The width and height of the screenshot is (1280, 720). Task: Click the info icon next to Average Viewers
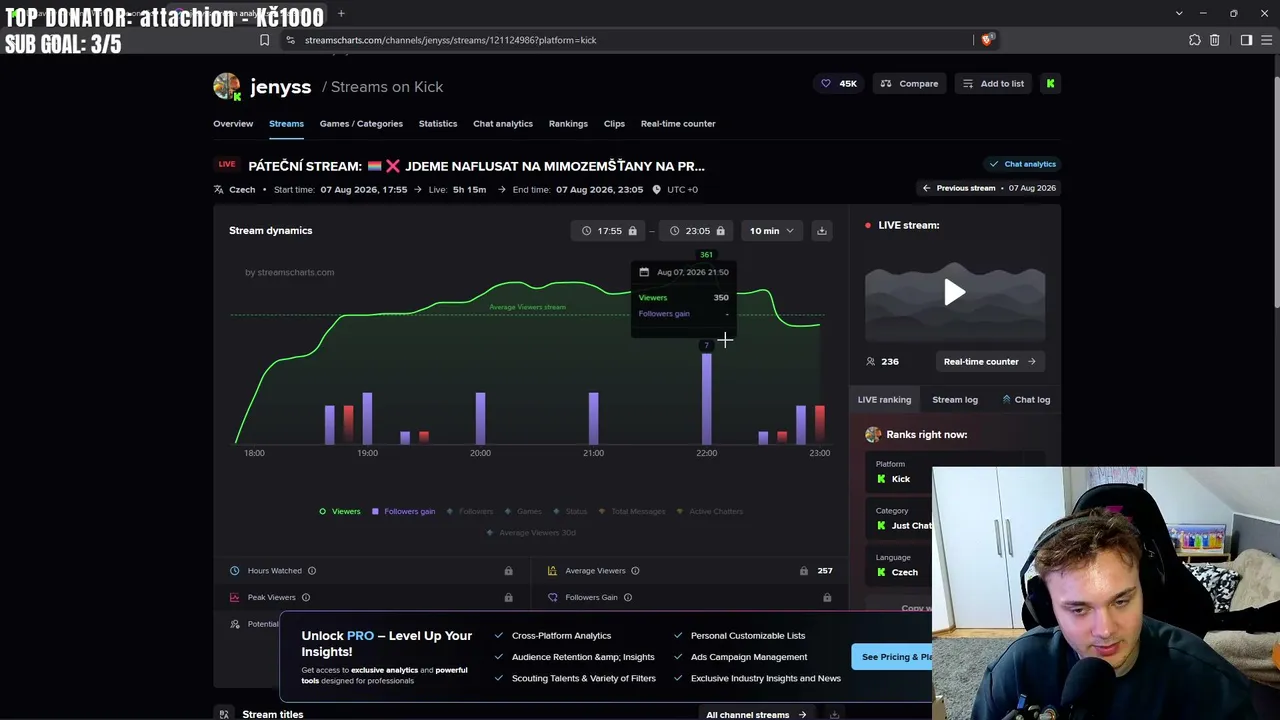635,571
